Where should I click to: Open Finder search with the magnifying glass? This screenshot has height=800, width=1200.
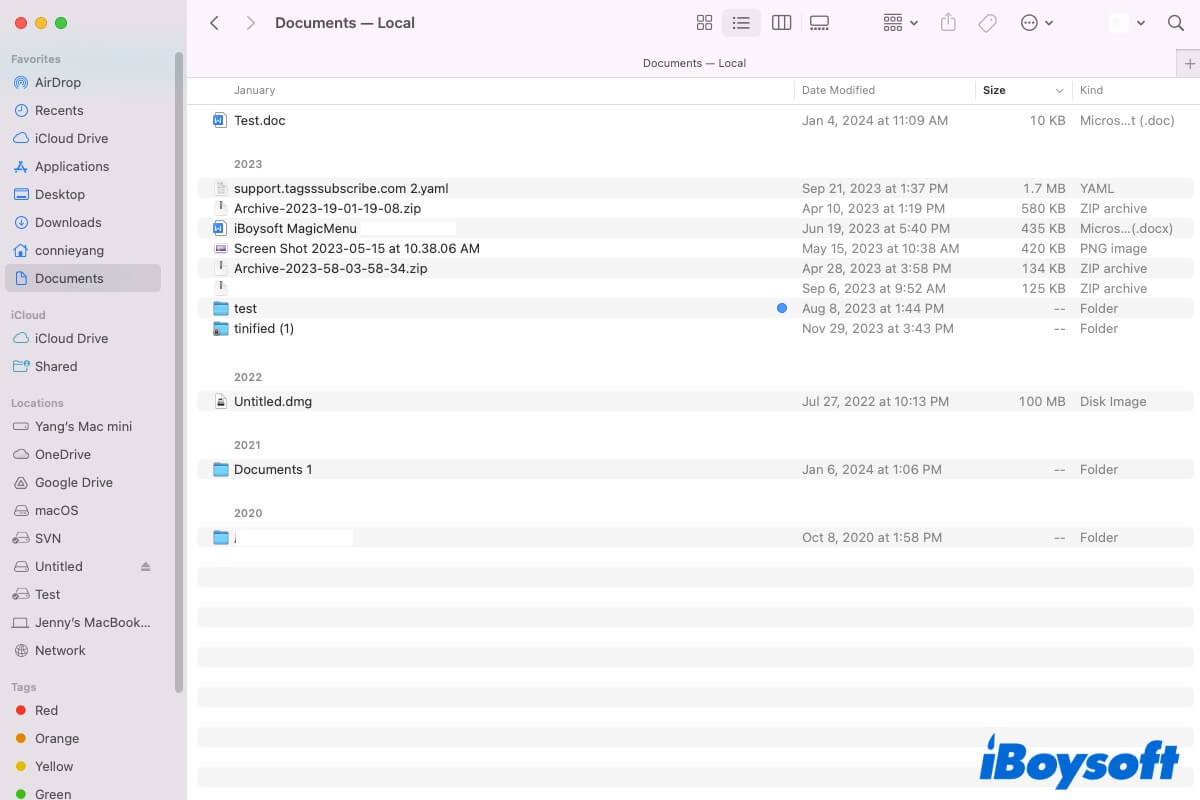(1176, 22)
